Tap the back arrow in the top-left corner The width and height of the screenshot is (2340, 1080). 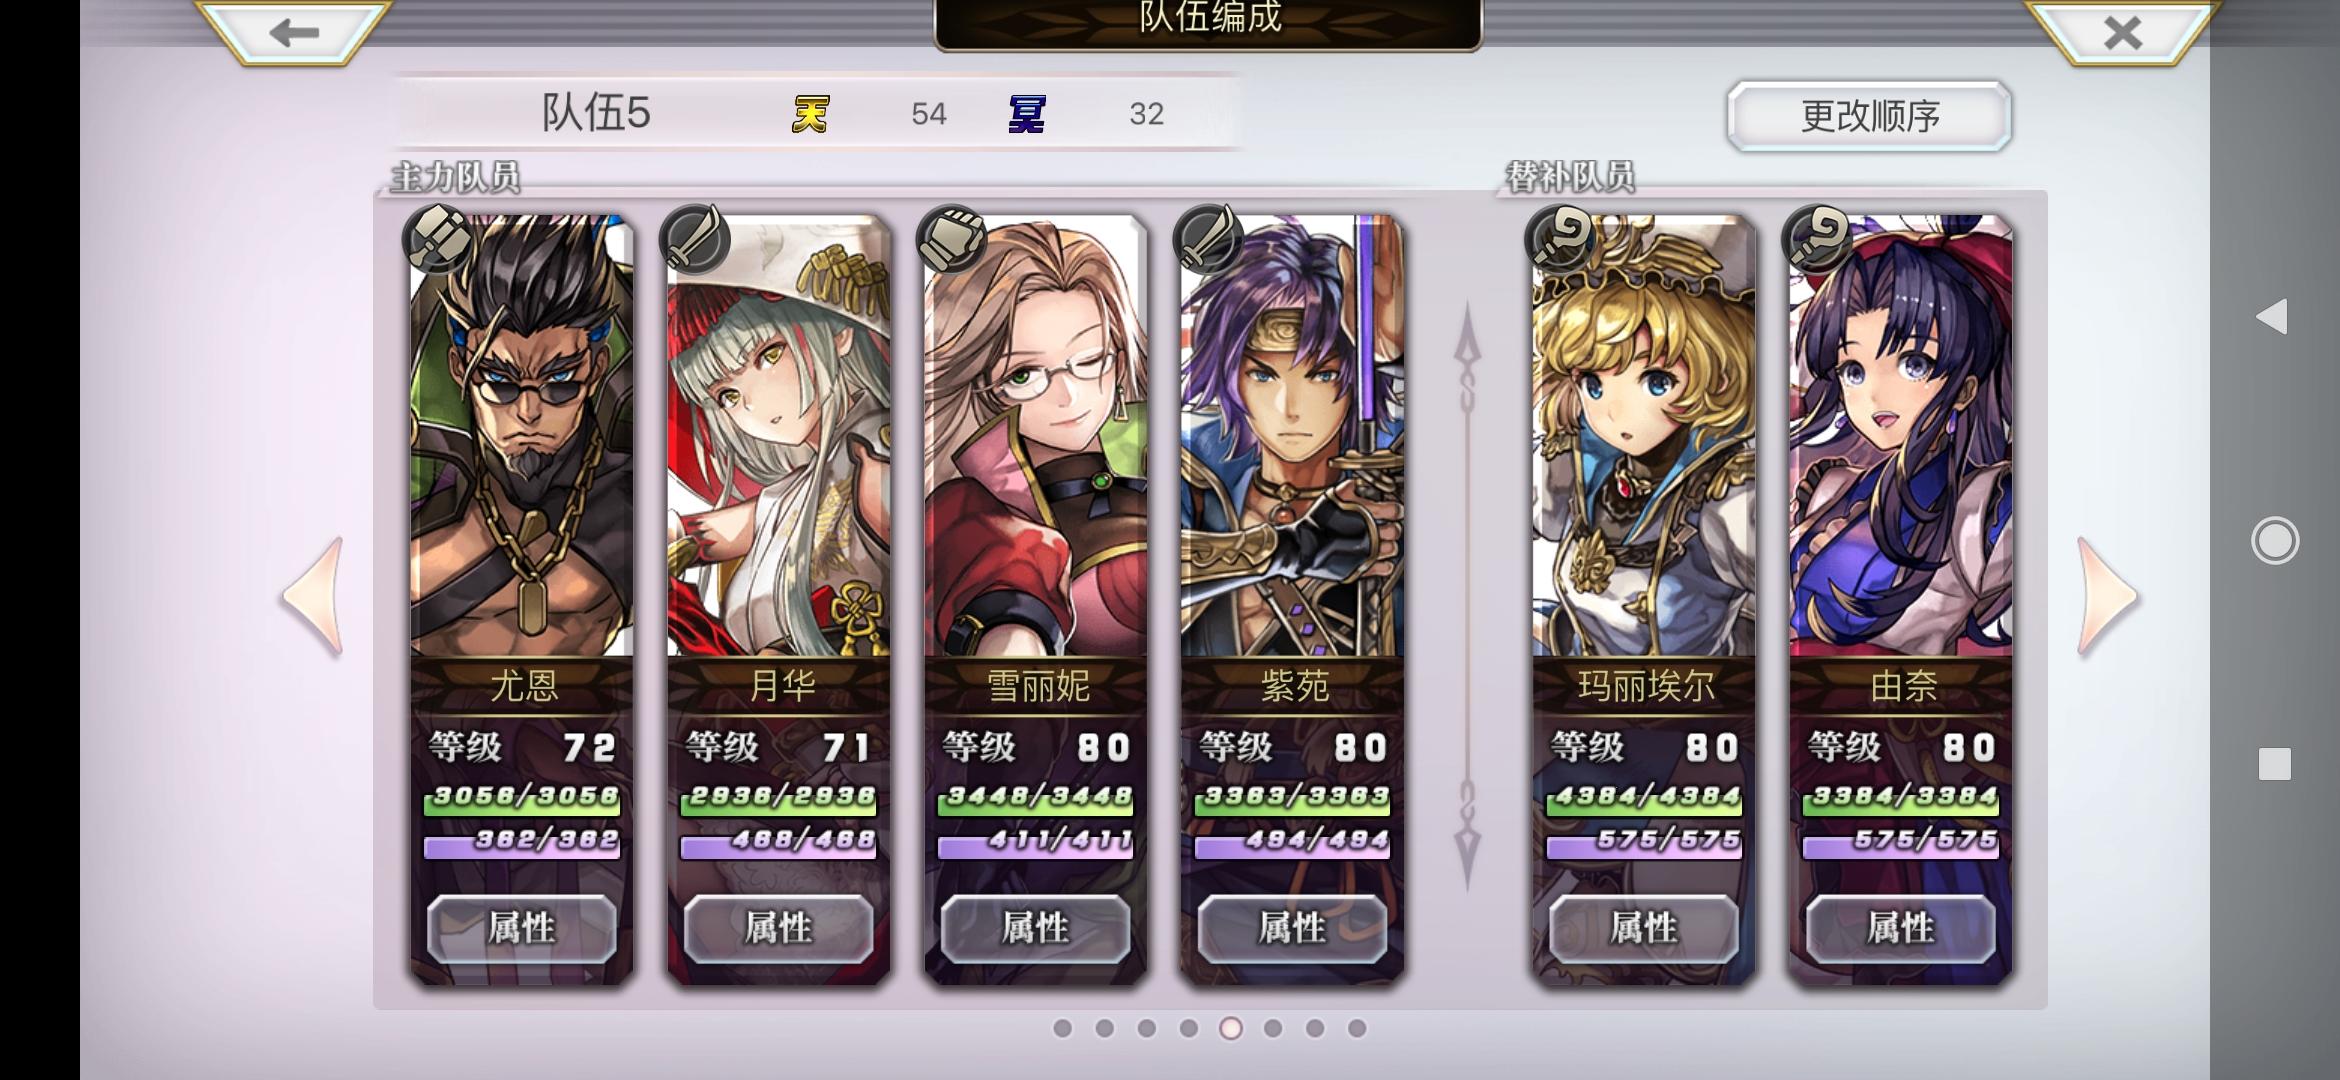coord(293,32)
